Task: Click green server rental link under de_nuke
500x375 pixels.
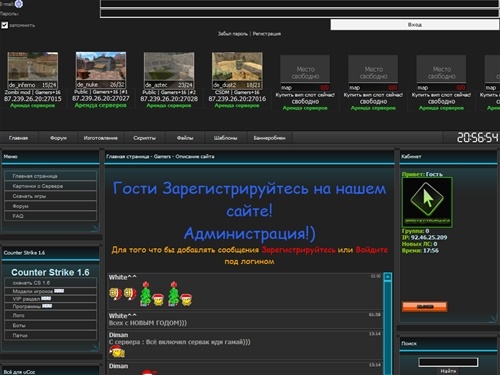Action: point(101,105)
